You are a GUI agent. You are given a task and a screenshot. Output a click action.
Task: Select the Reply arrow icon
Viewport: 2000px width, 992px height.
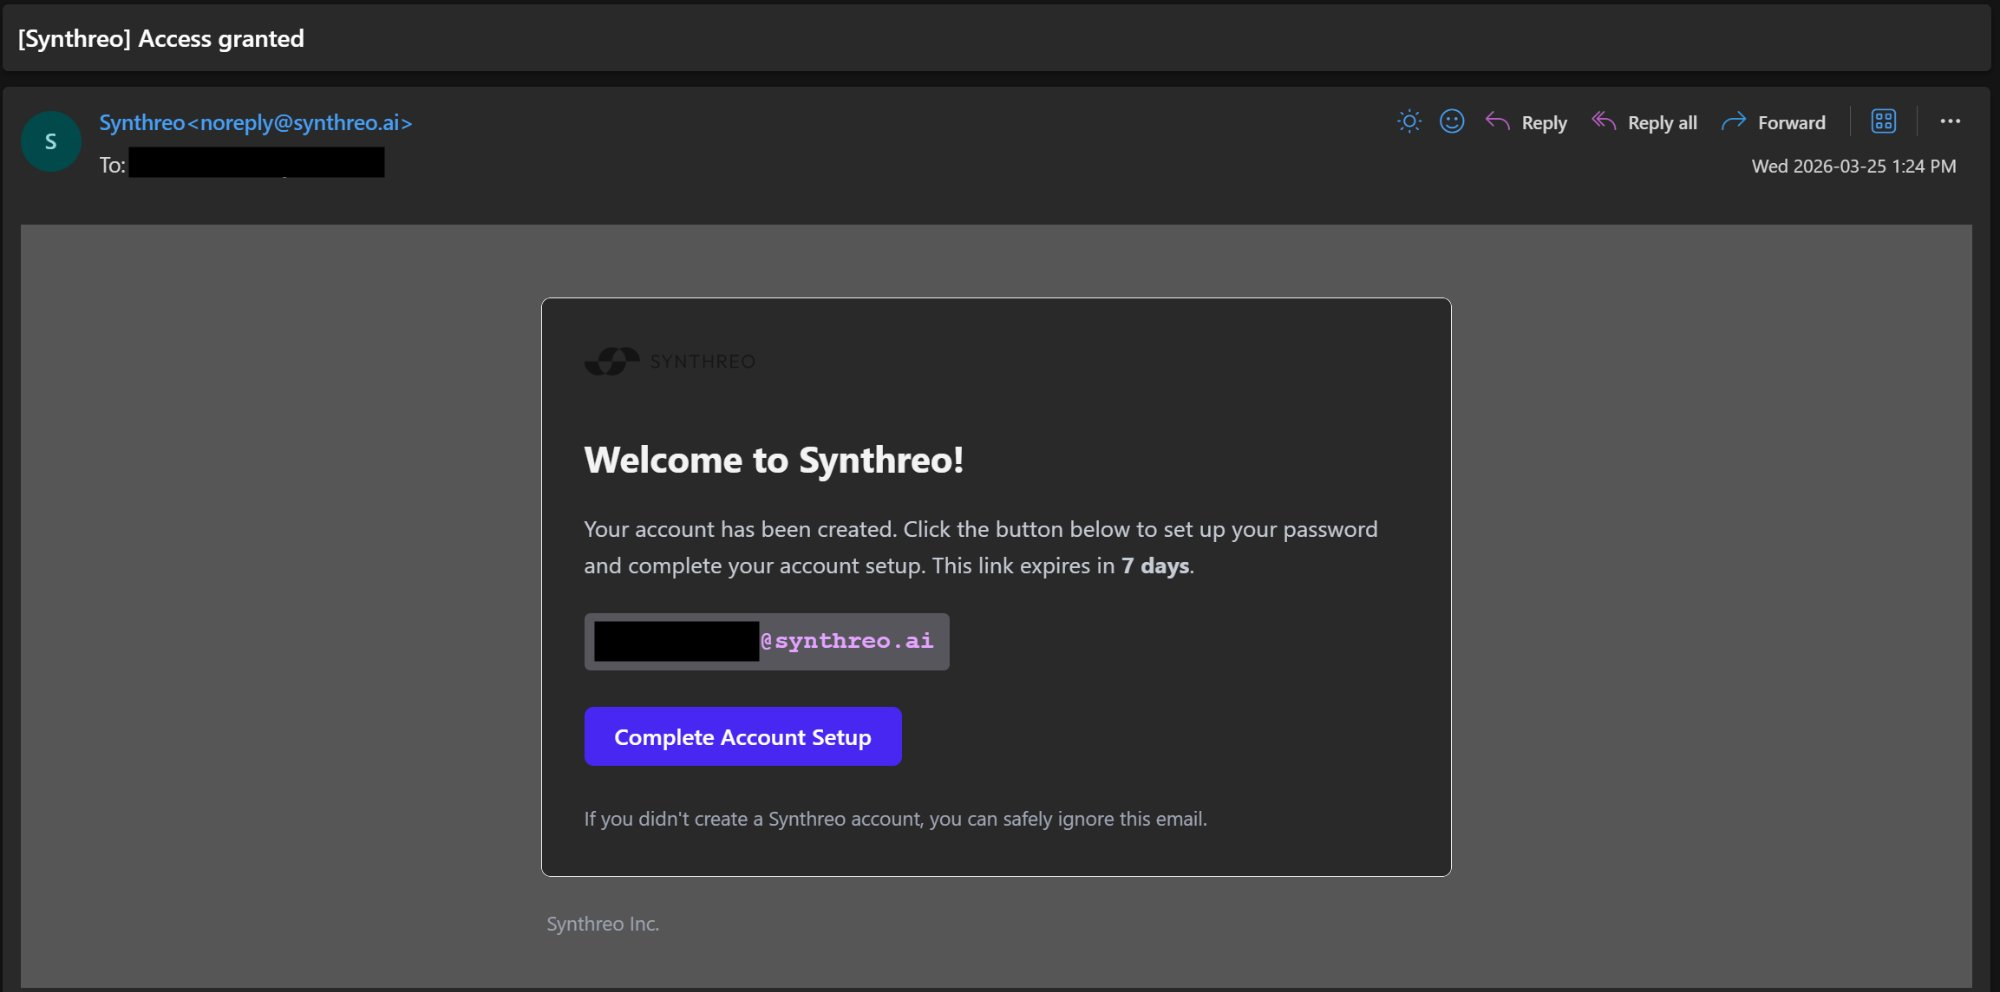[x=1497, y=121]
